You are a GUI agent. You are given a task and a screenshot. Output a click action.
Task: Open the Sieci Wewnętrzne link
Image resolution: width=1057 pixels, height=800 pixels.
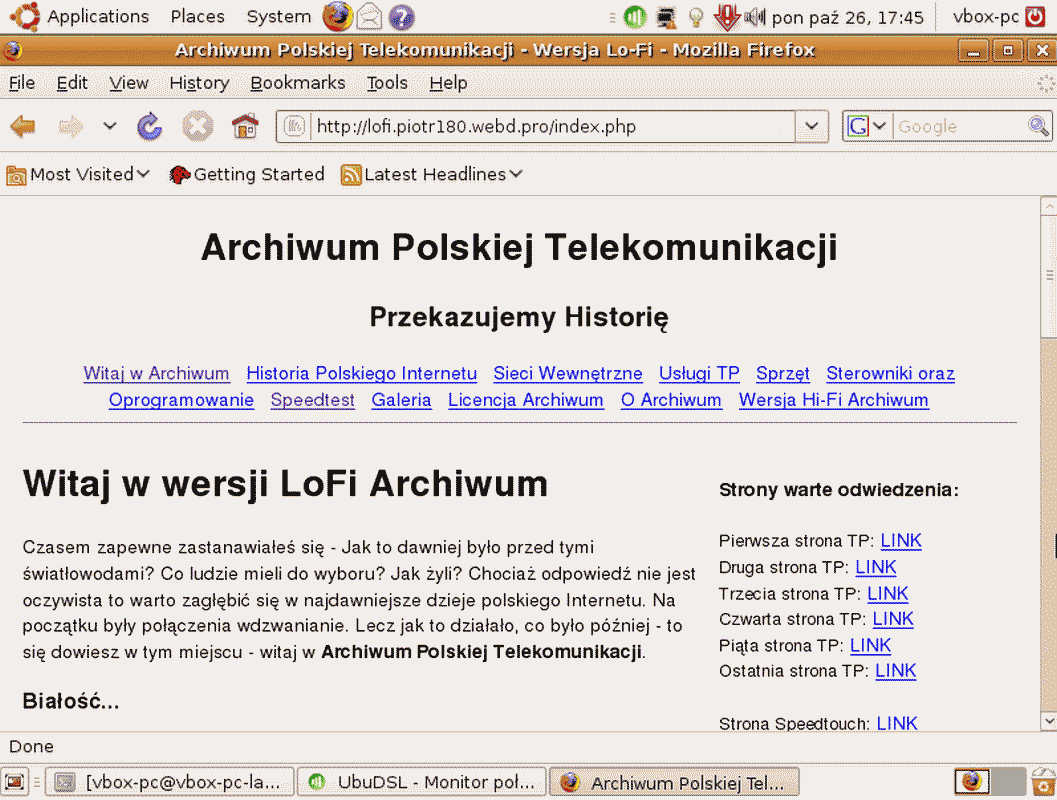click(x=568, y=373)
